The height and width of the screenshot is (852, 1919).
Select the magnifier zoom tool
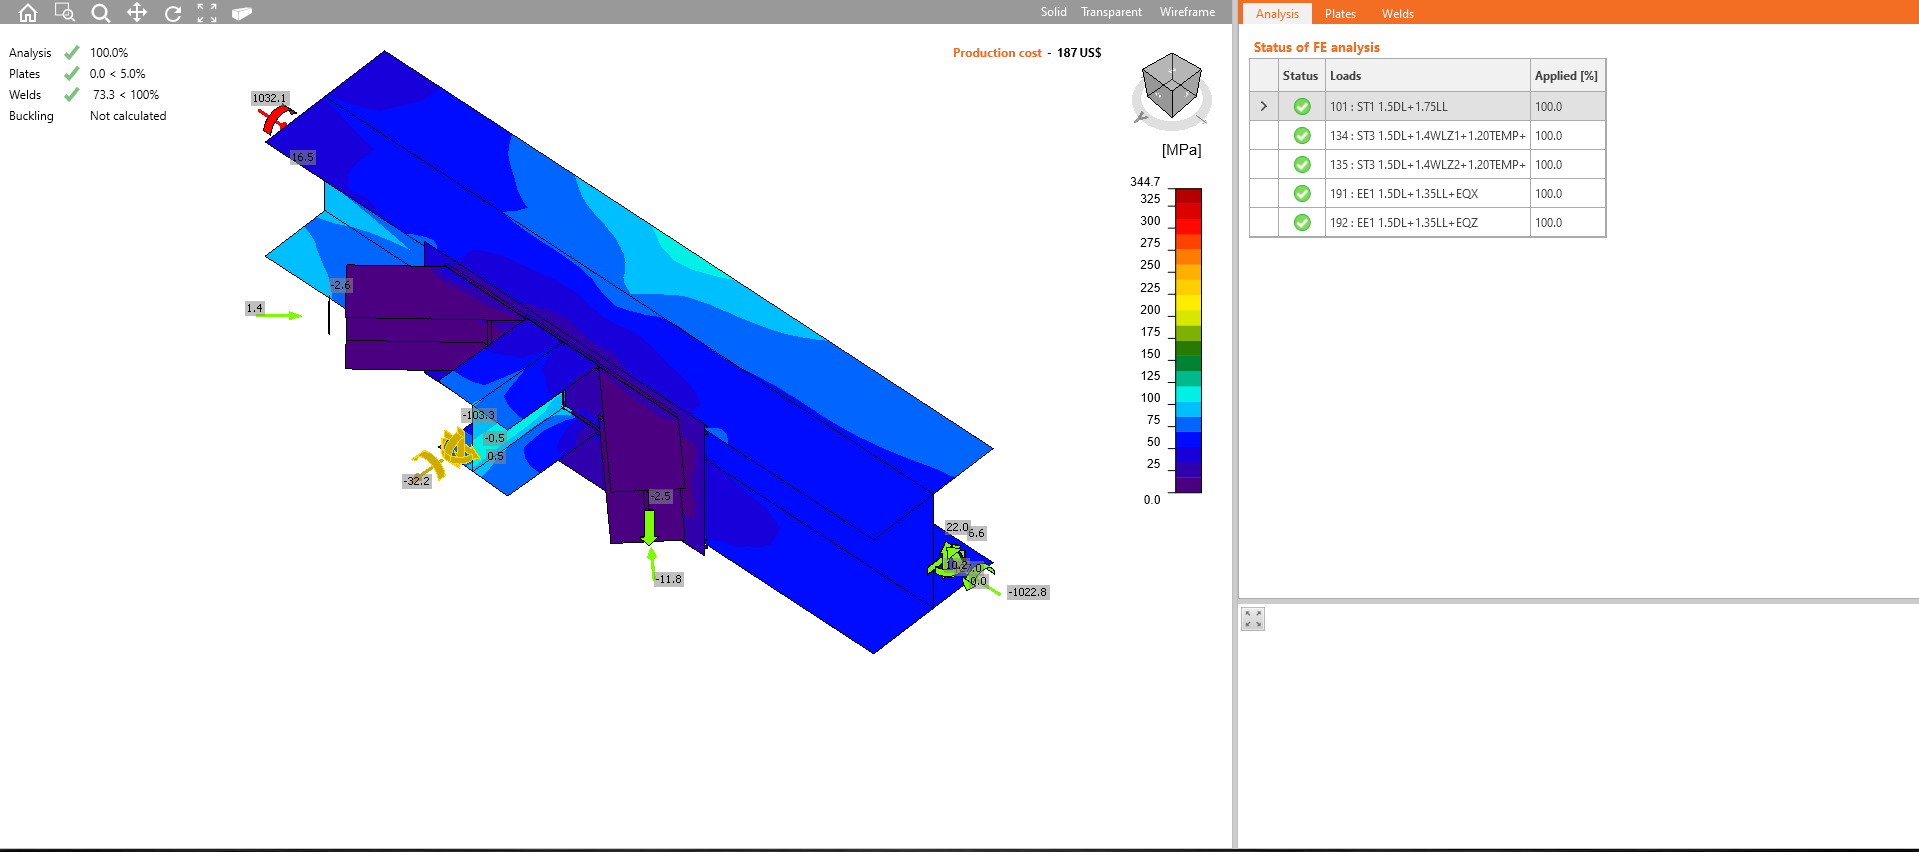pyautogui.click(x=101, y=13)
